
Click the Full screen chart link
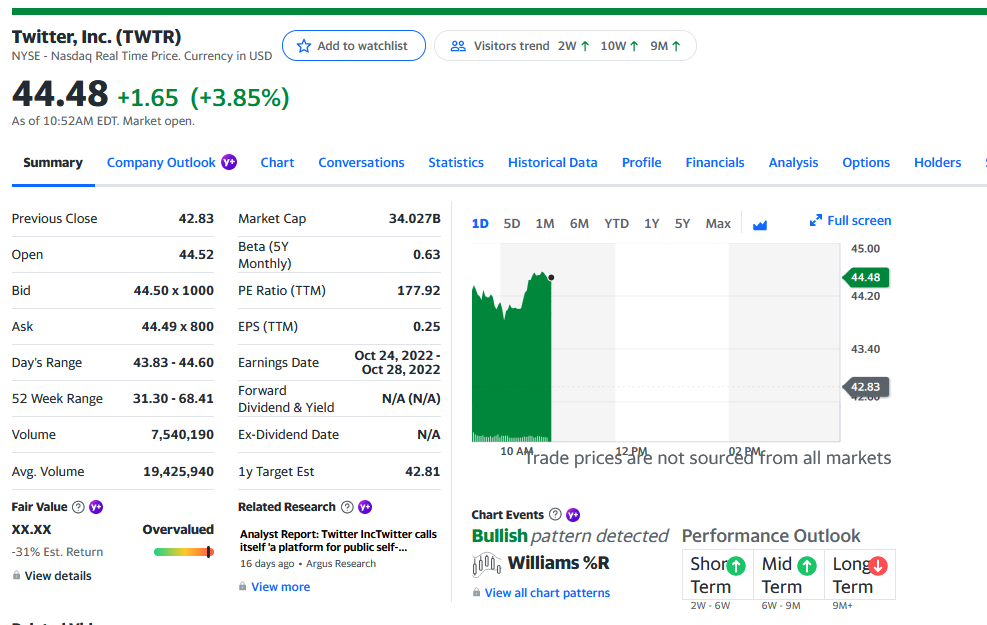click(x=859, y=220)
